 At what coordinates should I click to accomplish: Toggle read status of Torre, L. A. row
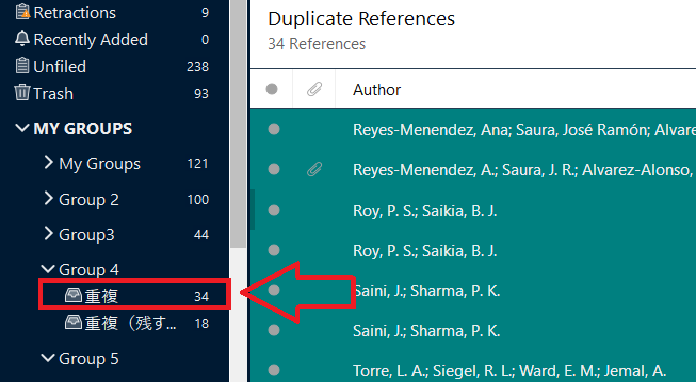click(x=274, y=370)
